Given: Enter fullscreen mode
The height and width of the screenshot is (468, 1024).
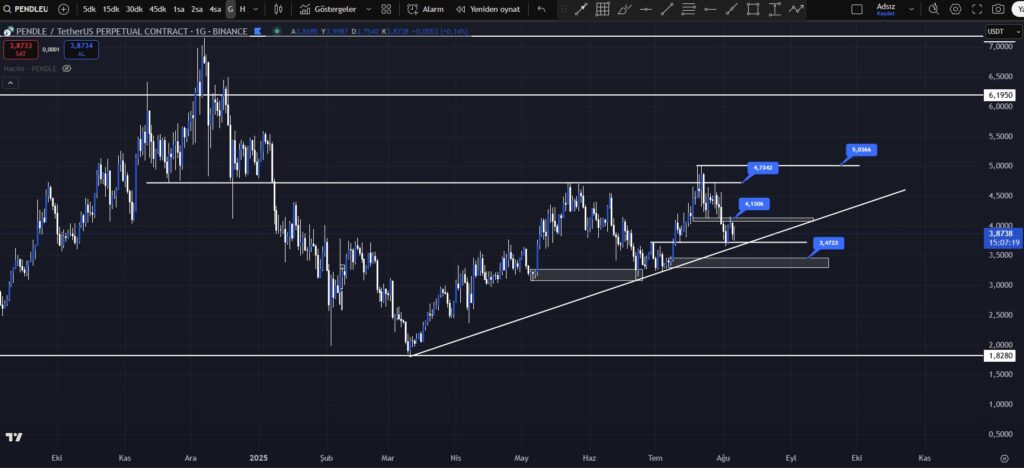Looking at the screenshot, I should [x=978, y=9].
